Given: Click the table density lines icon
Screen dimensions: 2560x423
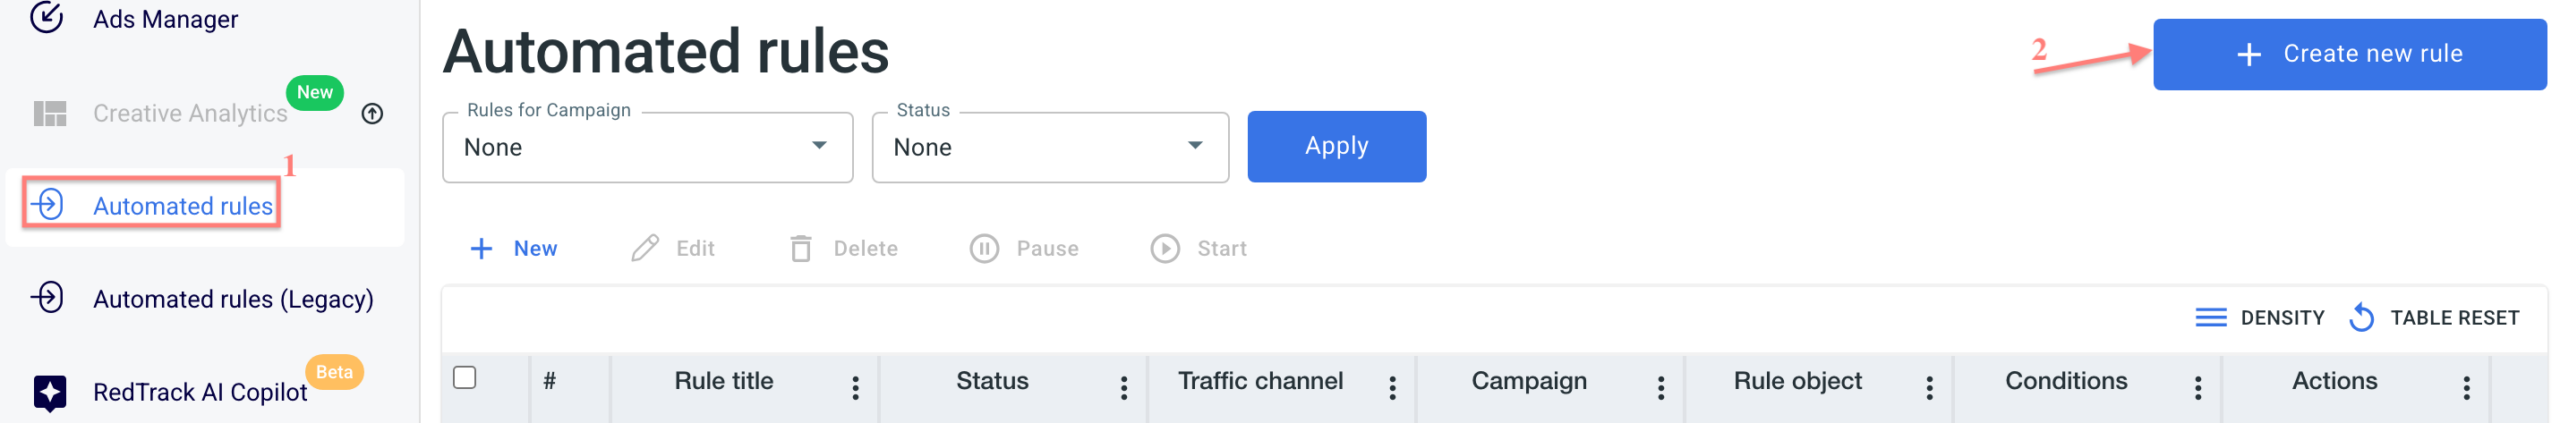Looking at the screenshot, I should click(x=2210, y=318).
